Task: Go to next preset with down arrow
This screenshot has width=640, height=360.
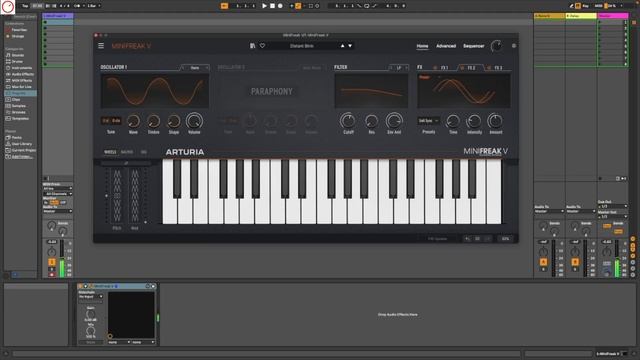Action: tap(350, 46)
